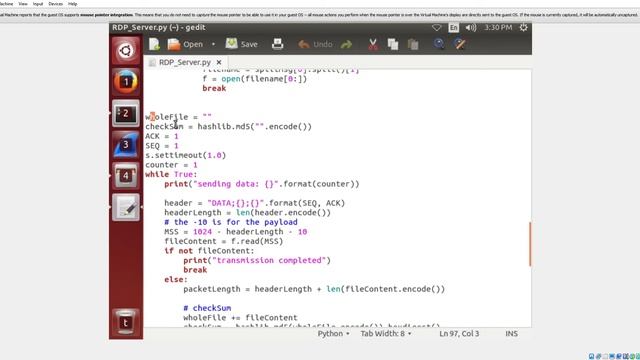Open the sound volume indicator
This screenshot has height=360, width=640.
[x=471, y=28]
